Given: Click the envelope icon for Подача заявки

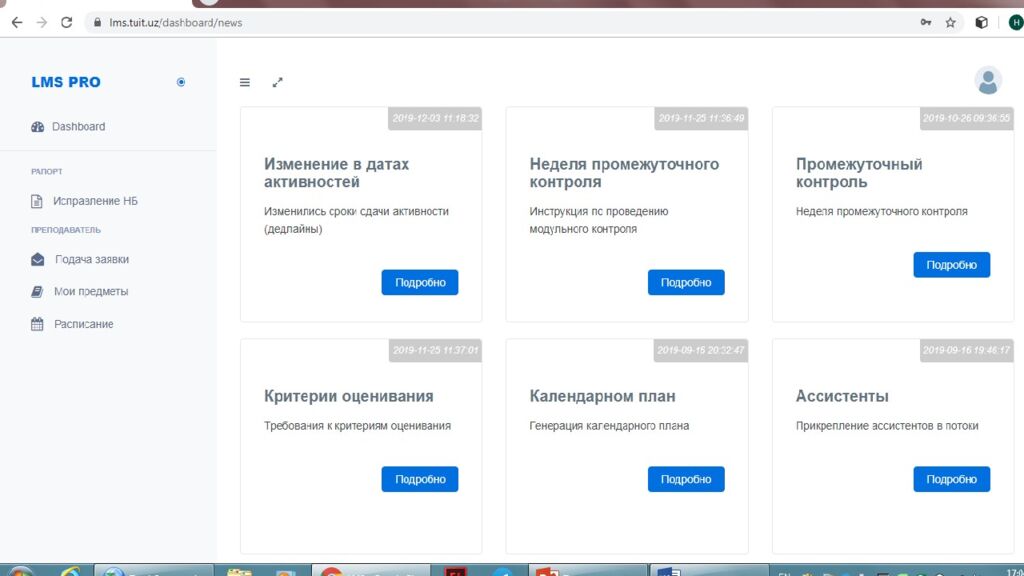Looking at the screenshot, I should 38,260.
